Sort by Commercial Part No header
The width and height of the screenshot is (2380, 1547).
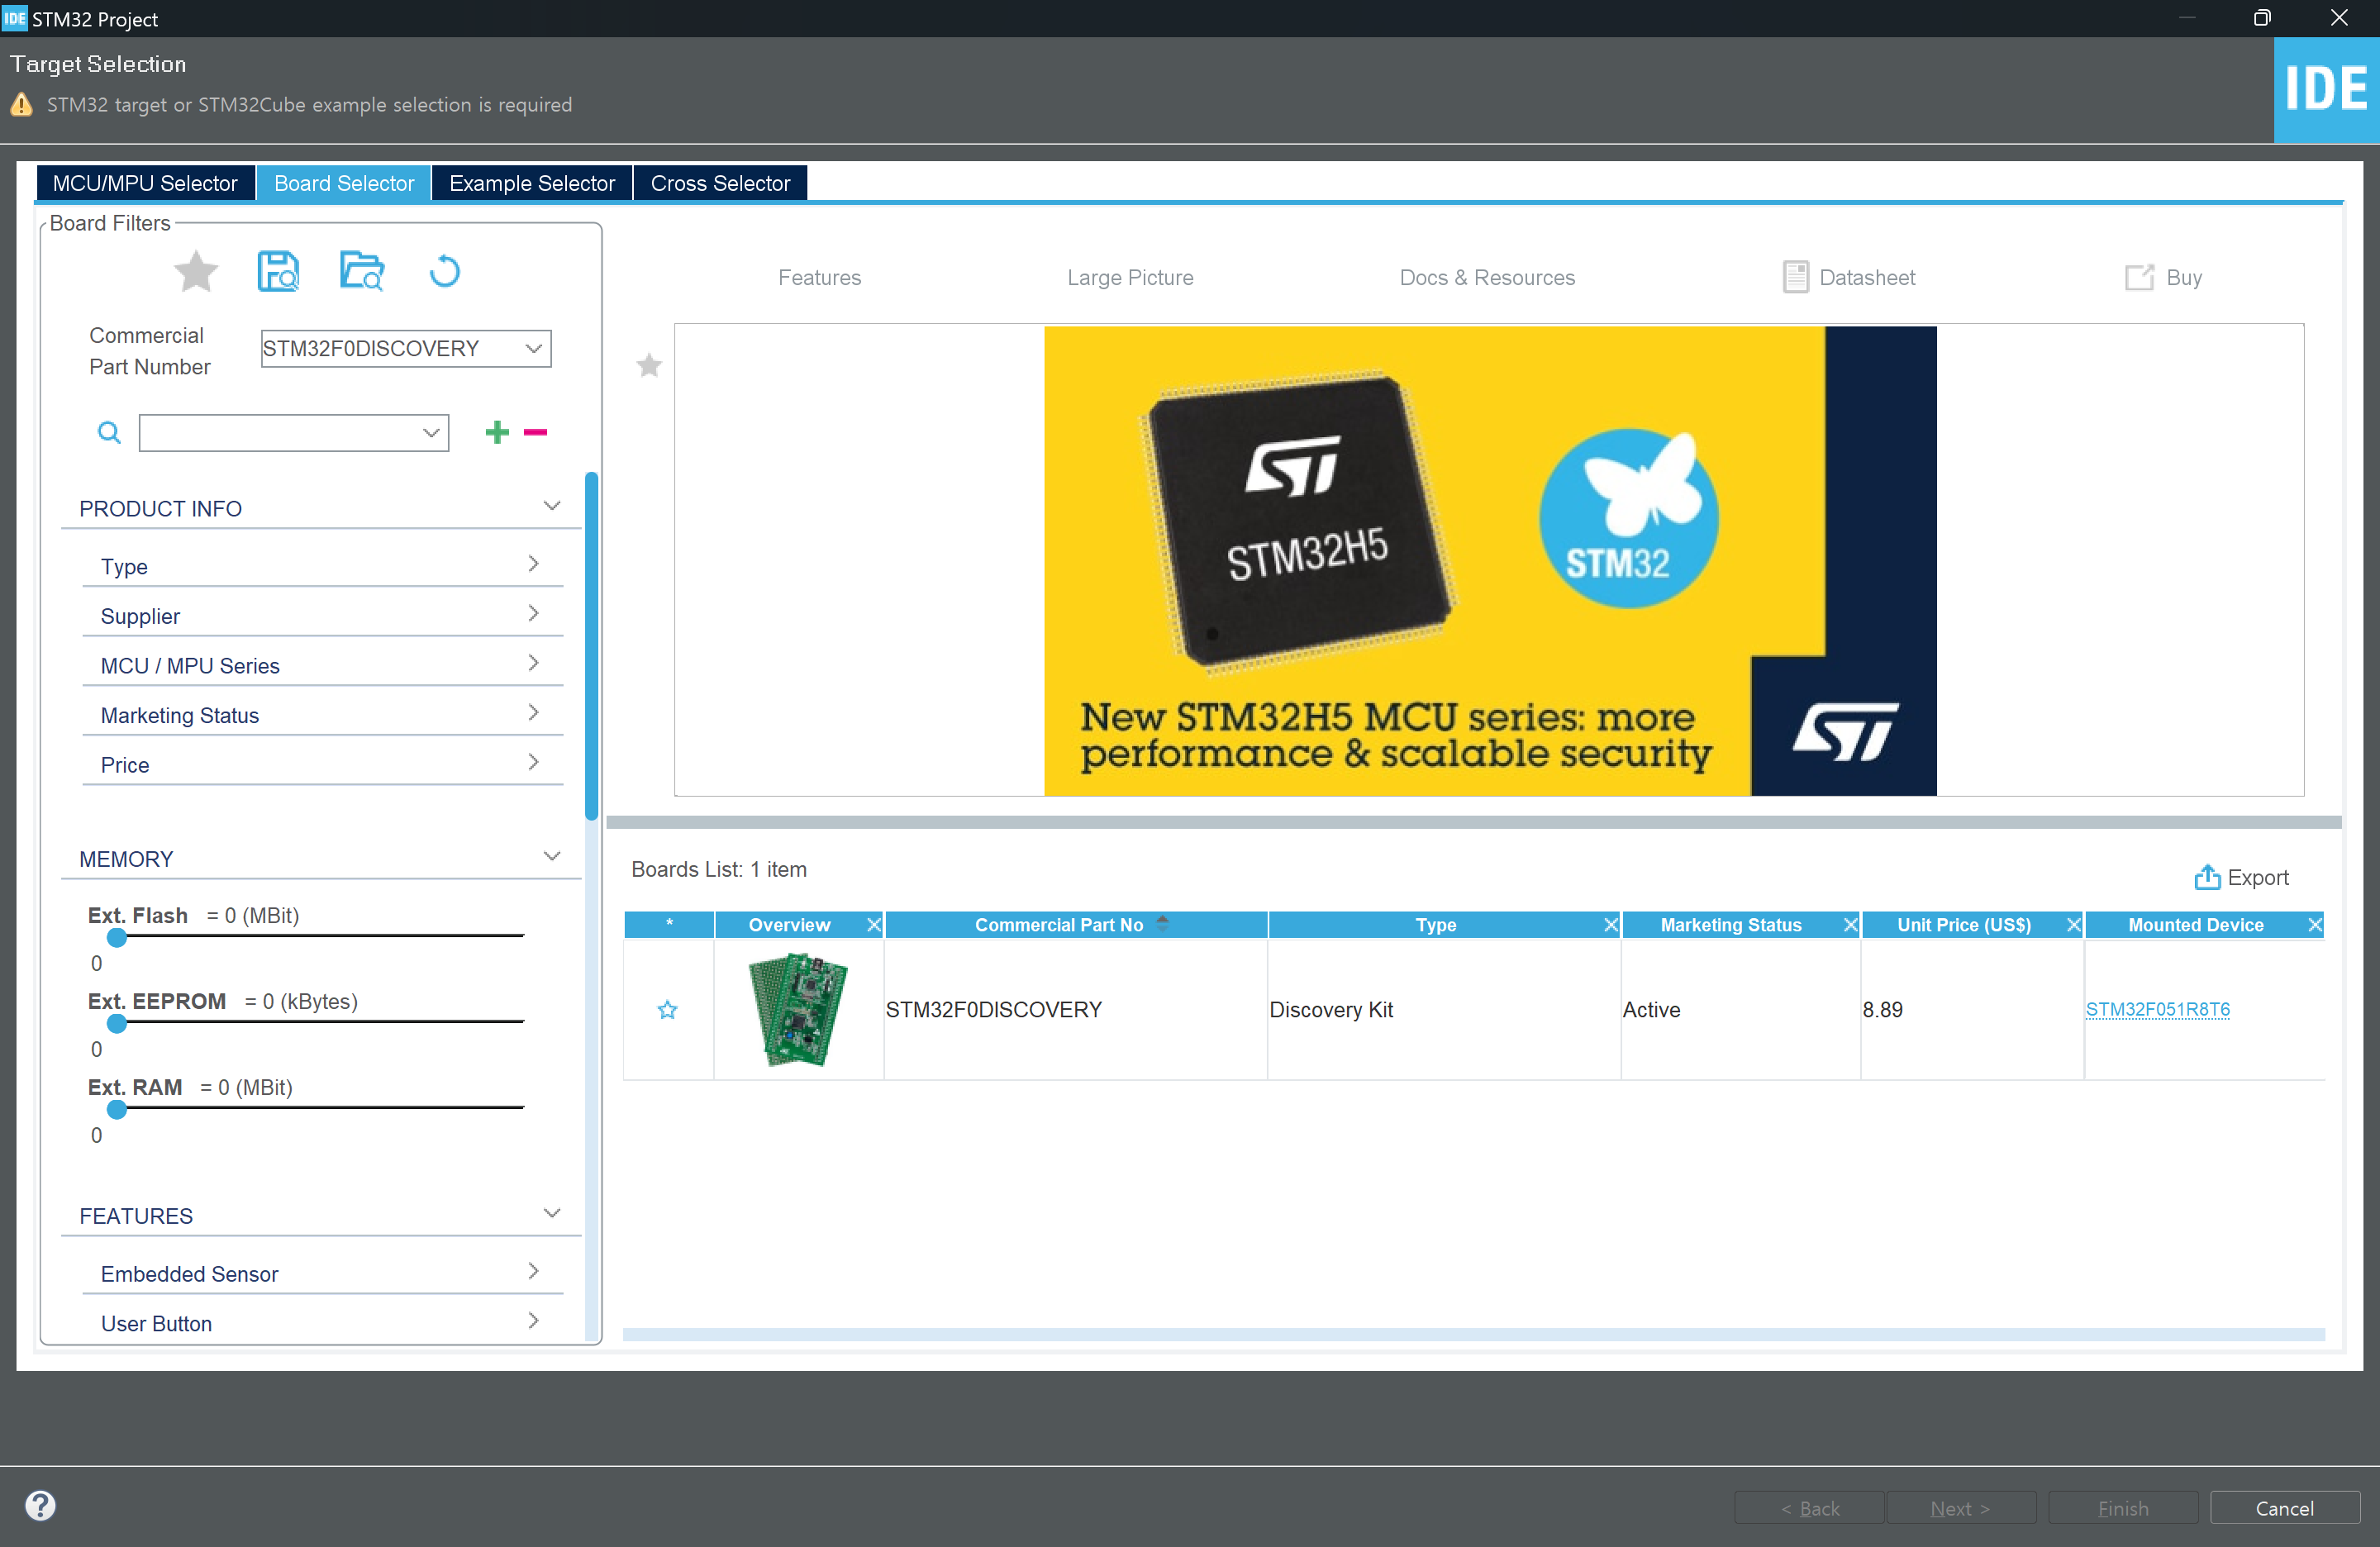pyautogui.click(x=1076, y=924)
